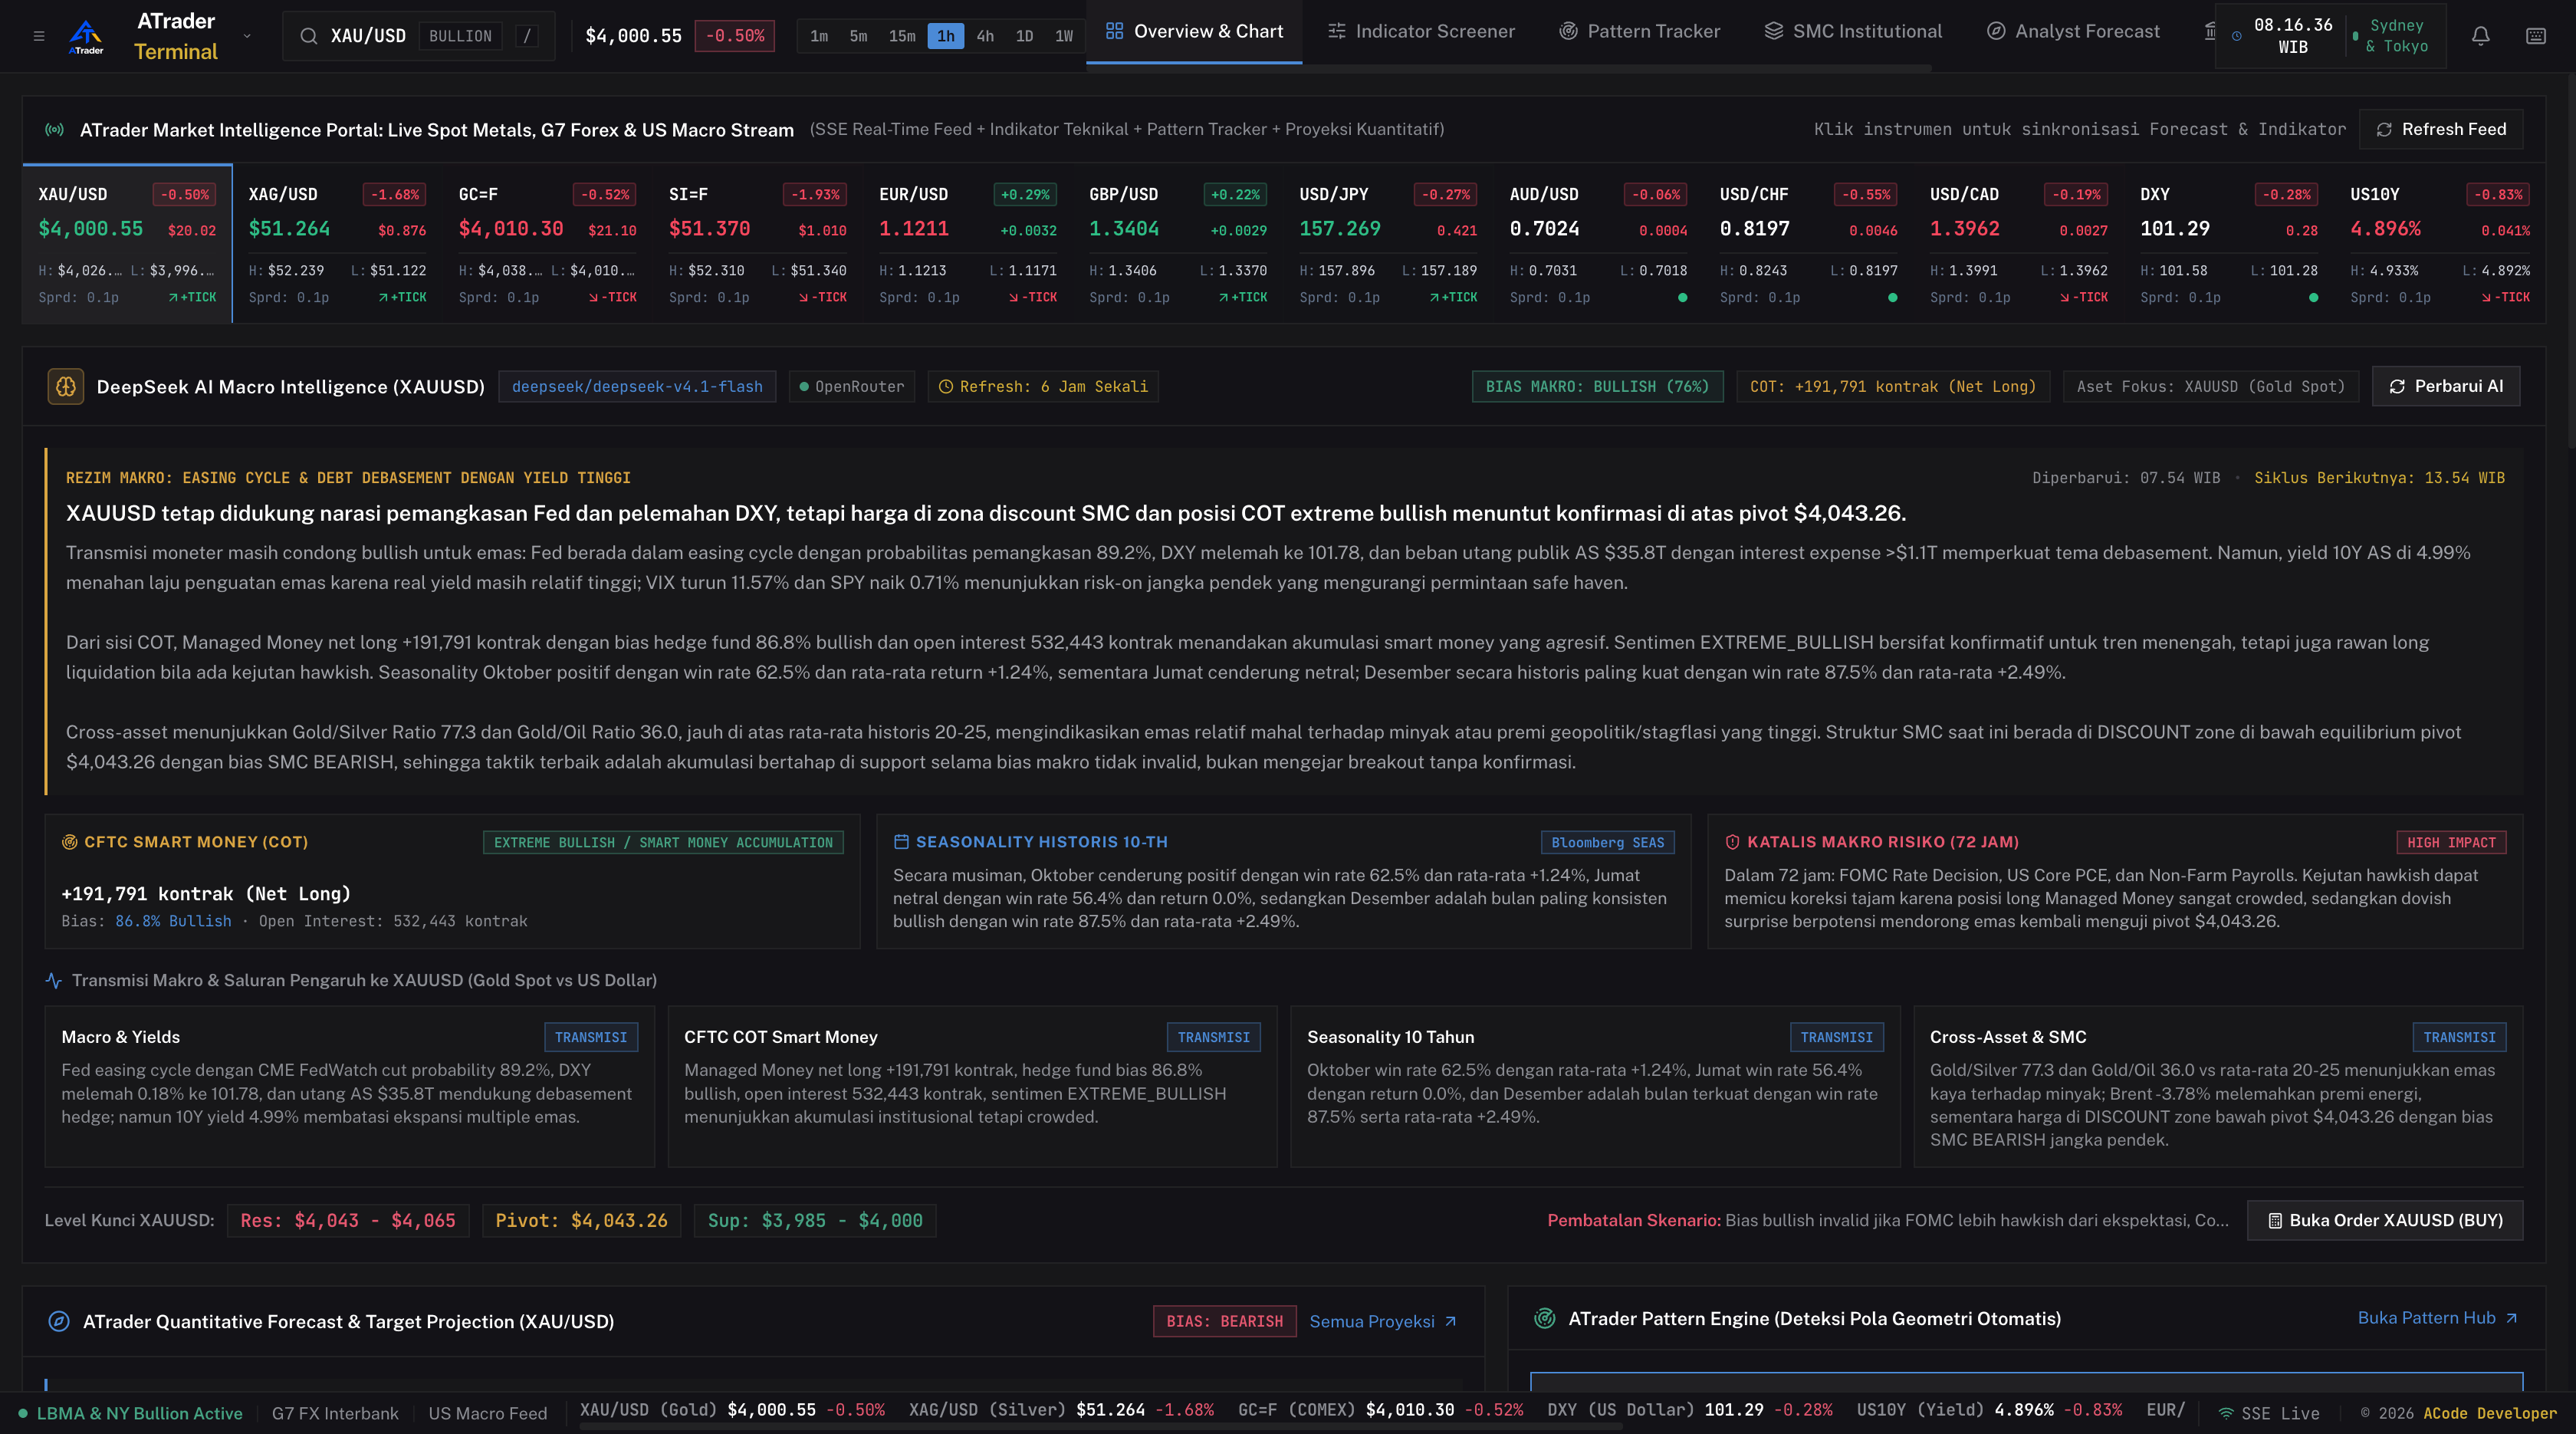
Task: Select the GC=F instrument card
Action: tap(547, 244)
